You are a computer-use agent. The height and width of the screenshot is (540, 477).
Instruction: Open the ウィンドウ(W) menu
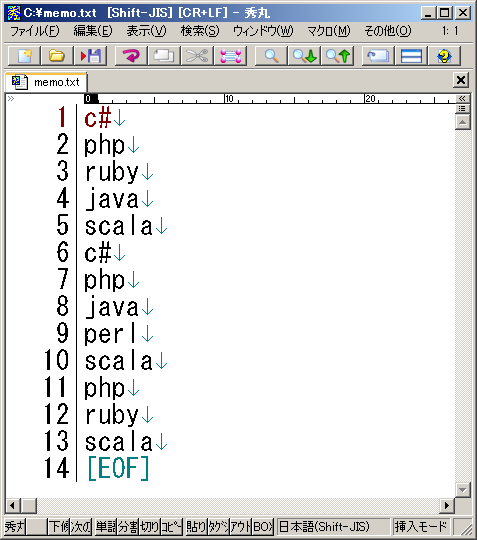[x=263, y=31]
